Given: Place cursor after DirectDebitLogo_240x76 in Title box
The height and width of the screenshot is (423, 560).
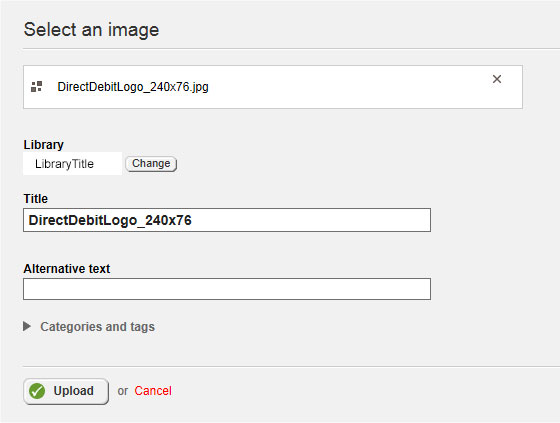Looking at the screenshot, I should pyautogui.click(x=193, y=220).
